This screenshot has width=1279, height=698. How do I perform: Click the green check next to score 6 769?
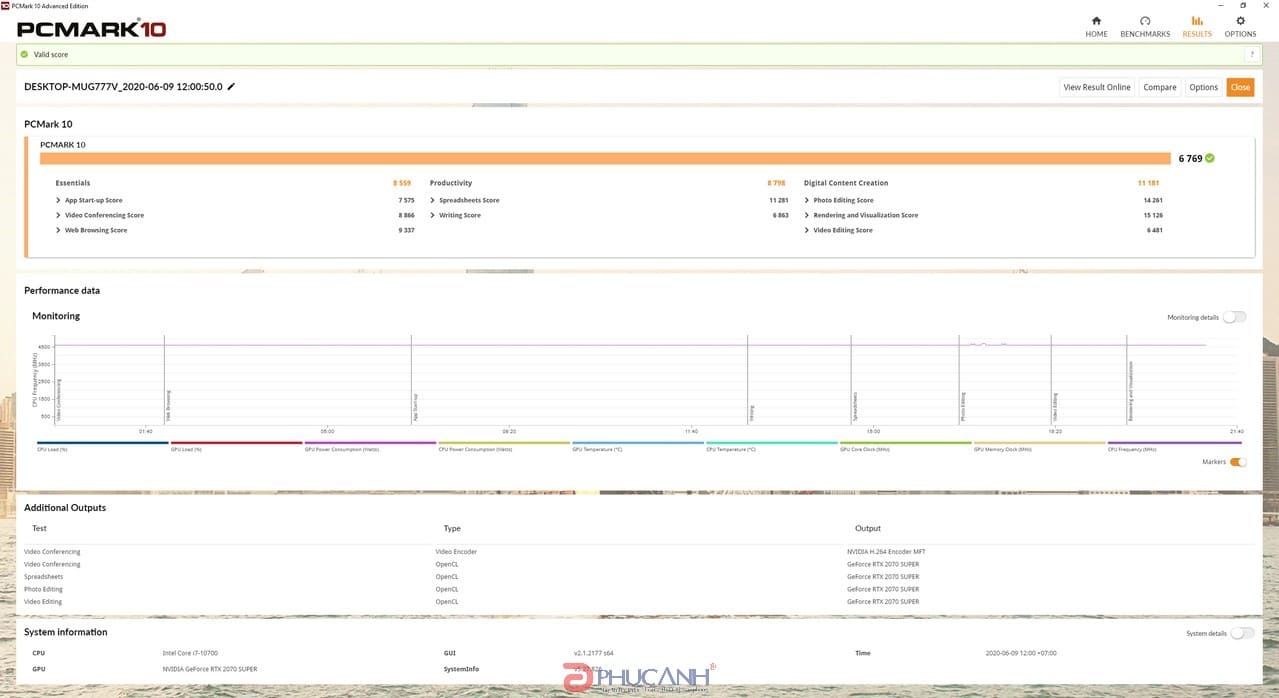pyautogui.click(x=1210, y=158)
